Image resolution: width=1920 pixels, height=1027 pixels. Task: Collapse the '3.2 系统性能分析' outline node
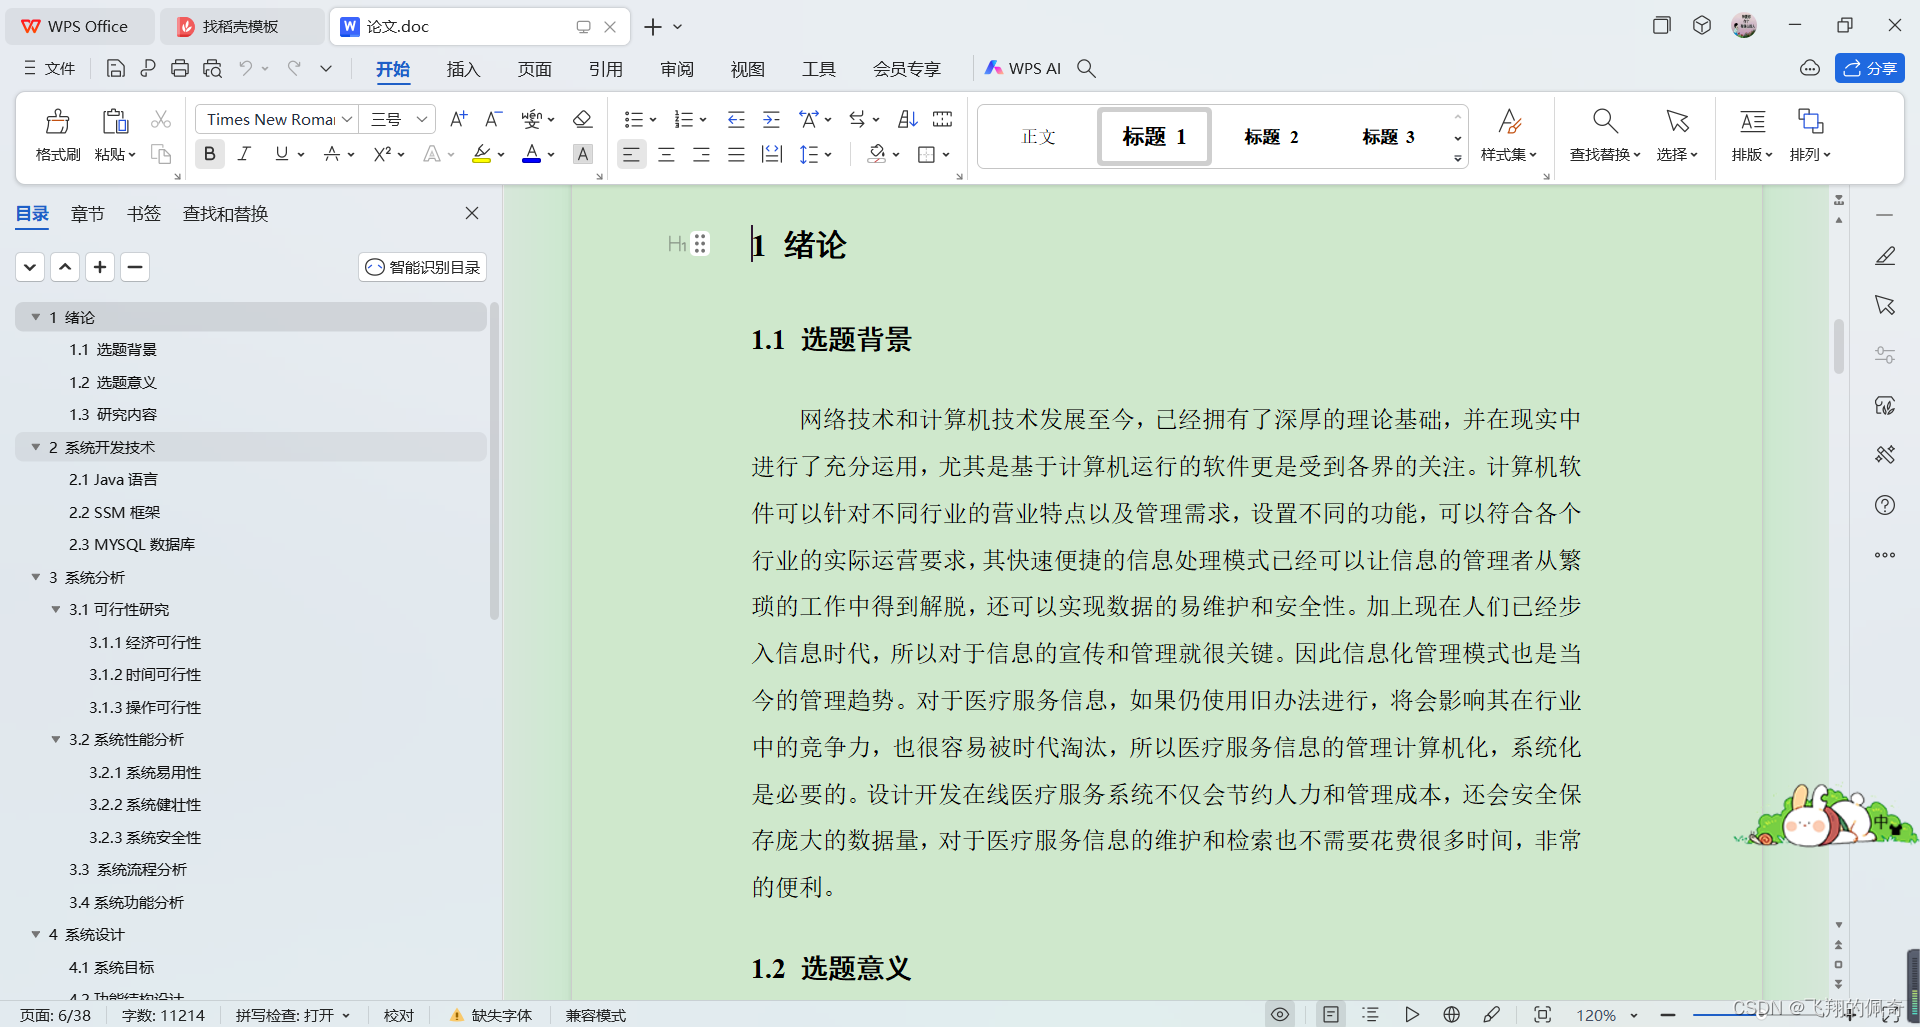click(56, 739)
